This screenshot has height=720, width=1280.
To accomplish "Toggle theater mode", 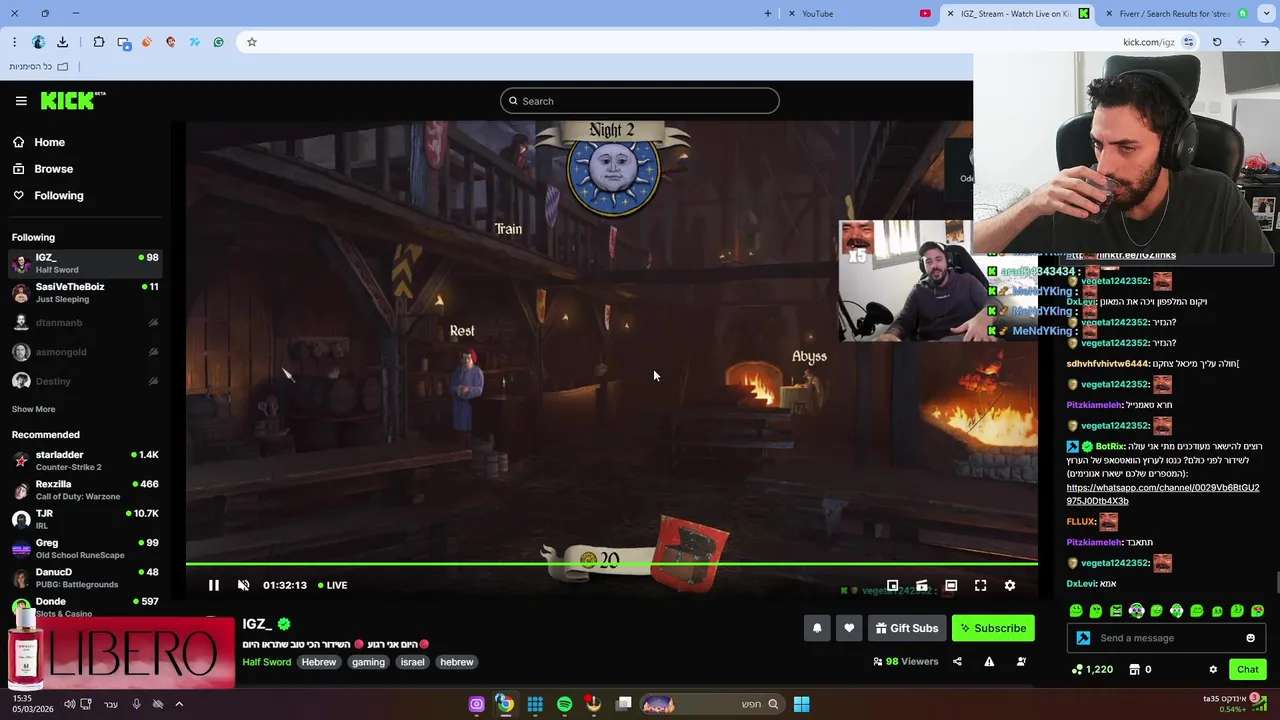I will [x=951, y=585].
